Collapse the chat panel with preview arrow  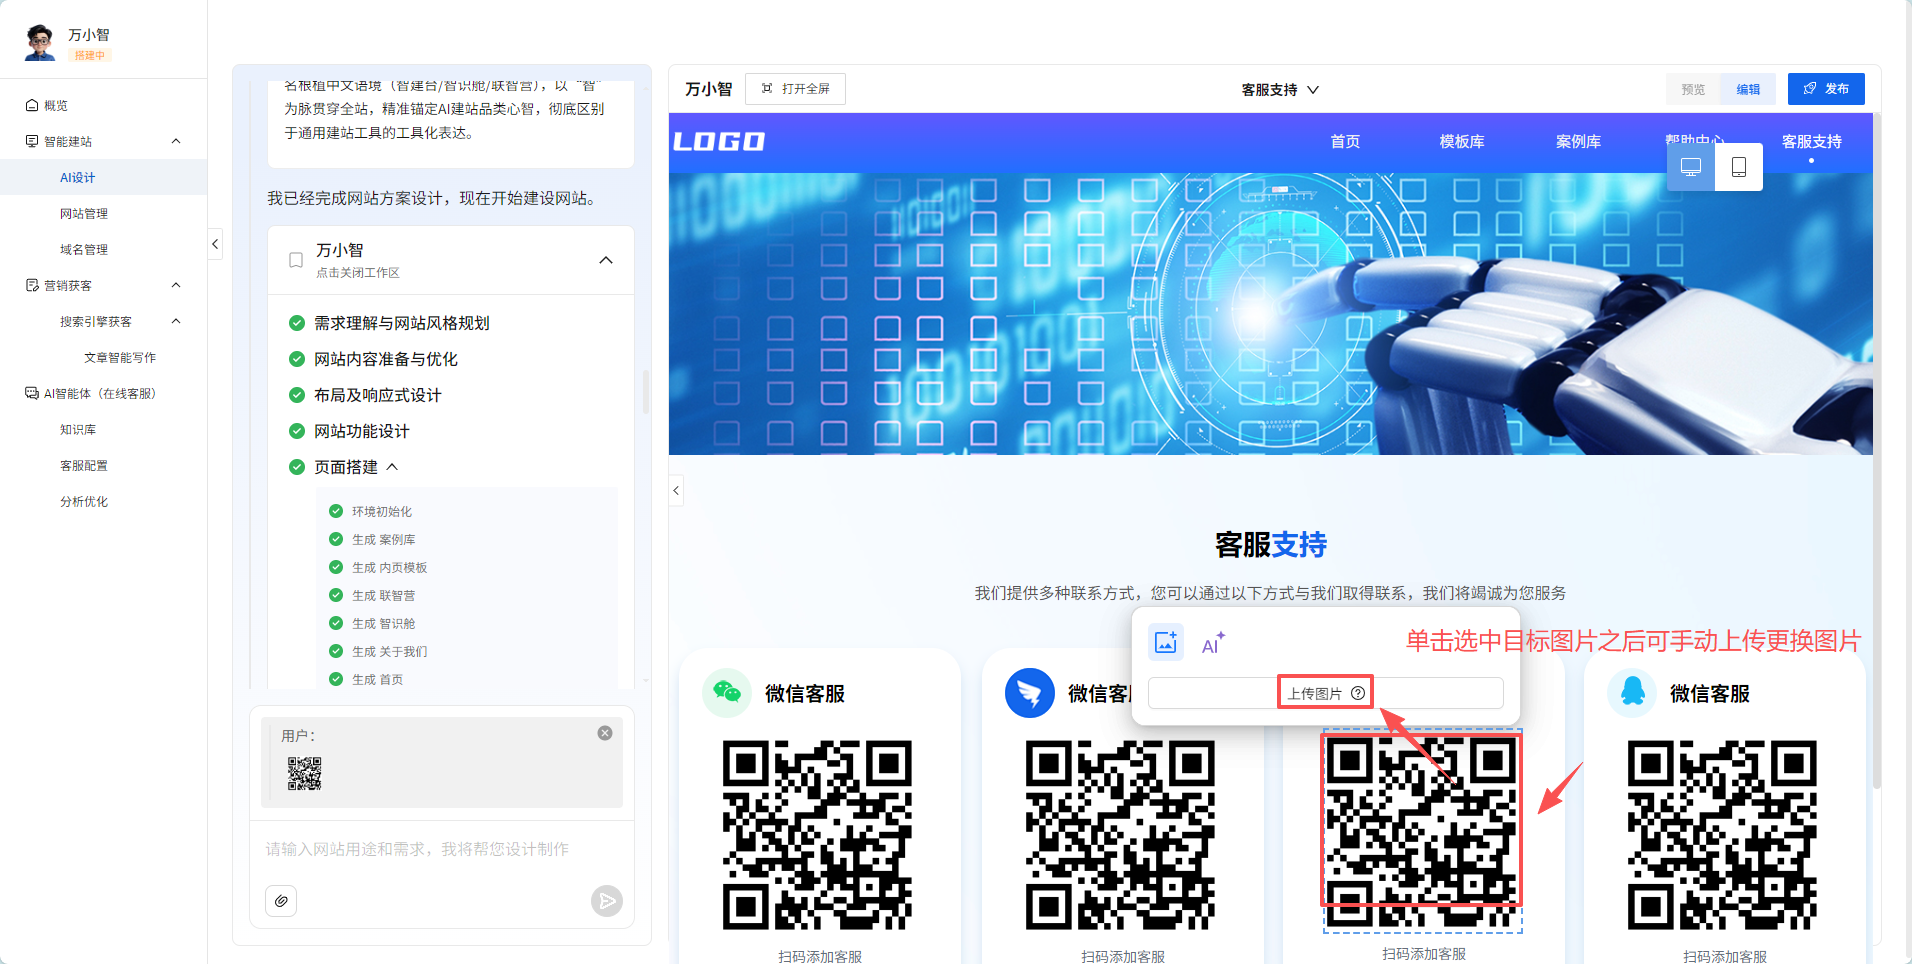point(676,490)
